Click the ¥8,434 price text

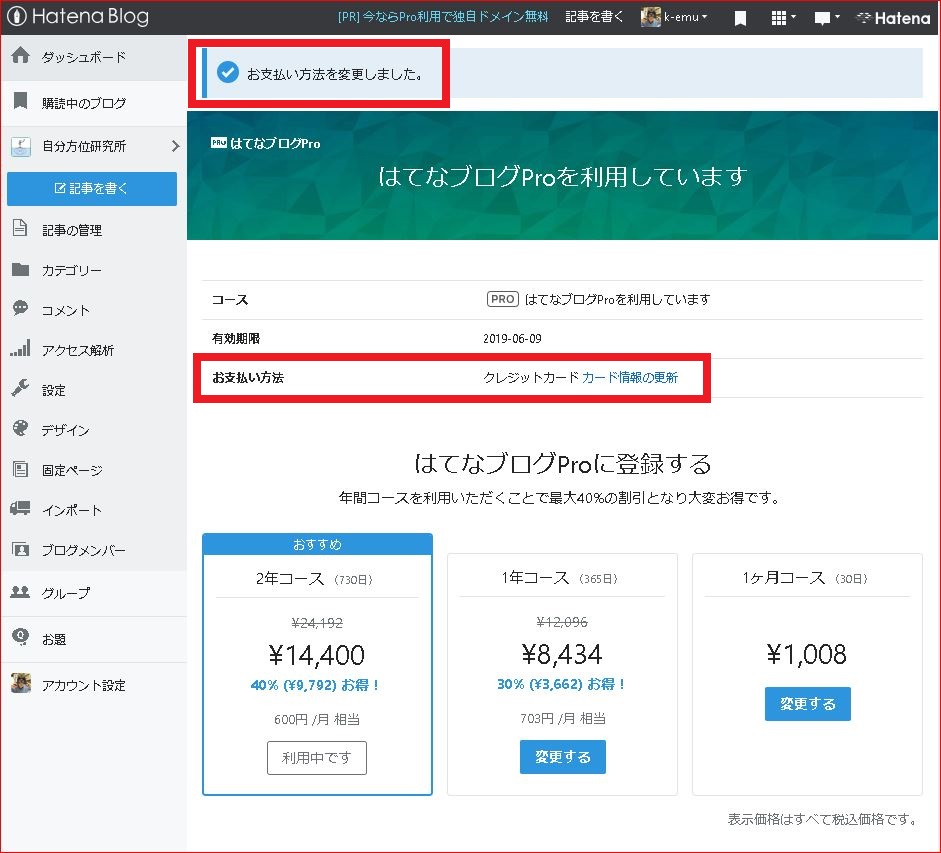click(562, 654)
